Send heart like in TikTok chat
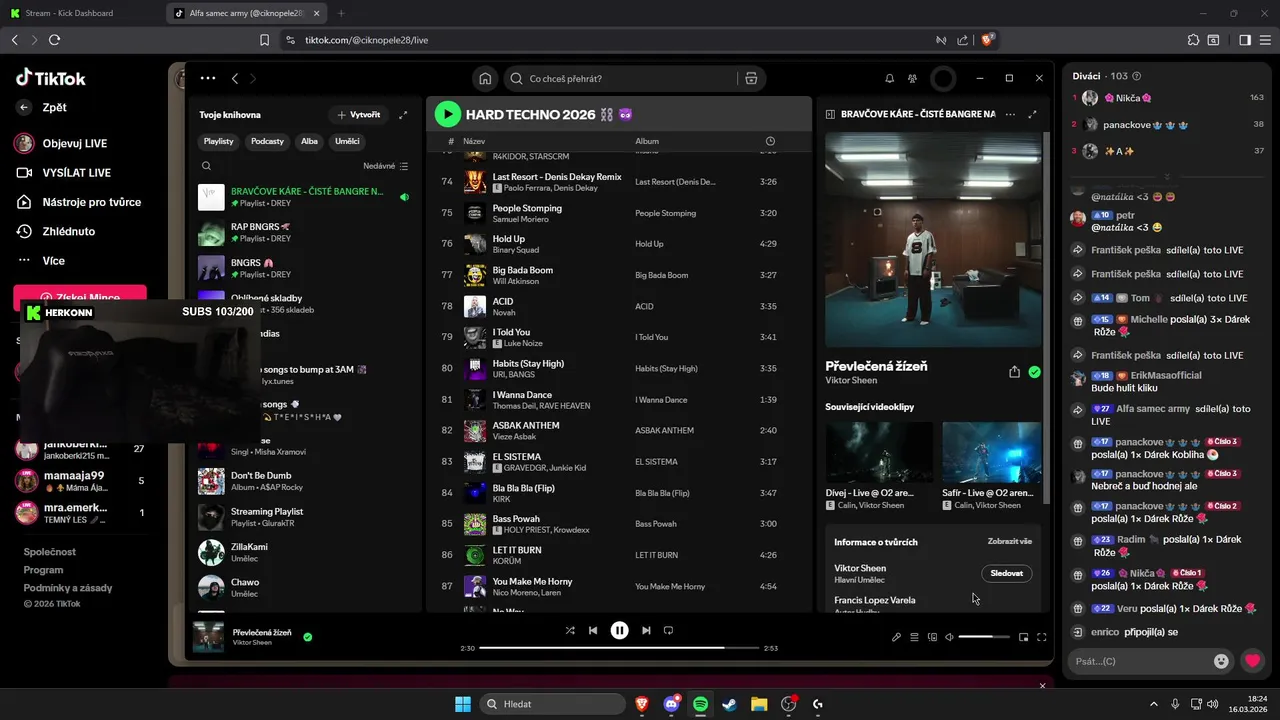The height and width of the screenshot is (720, 1280). [x=1252, y=661]
